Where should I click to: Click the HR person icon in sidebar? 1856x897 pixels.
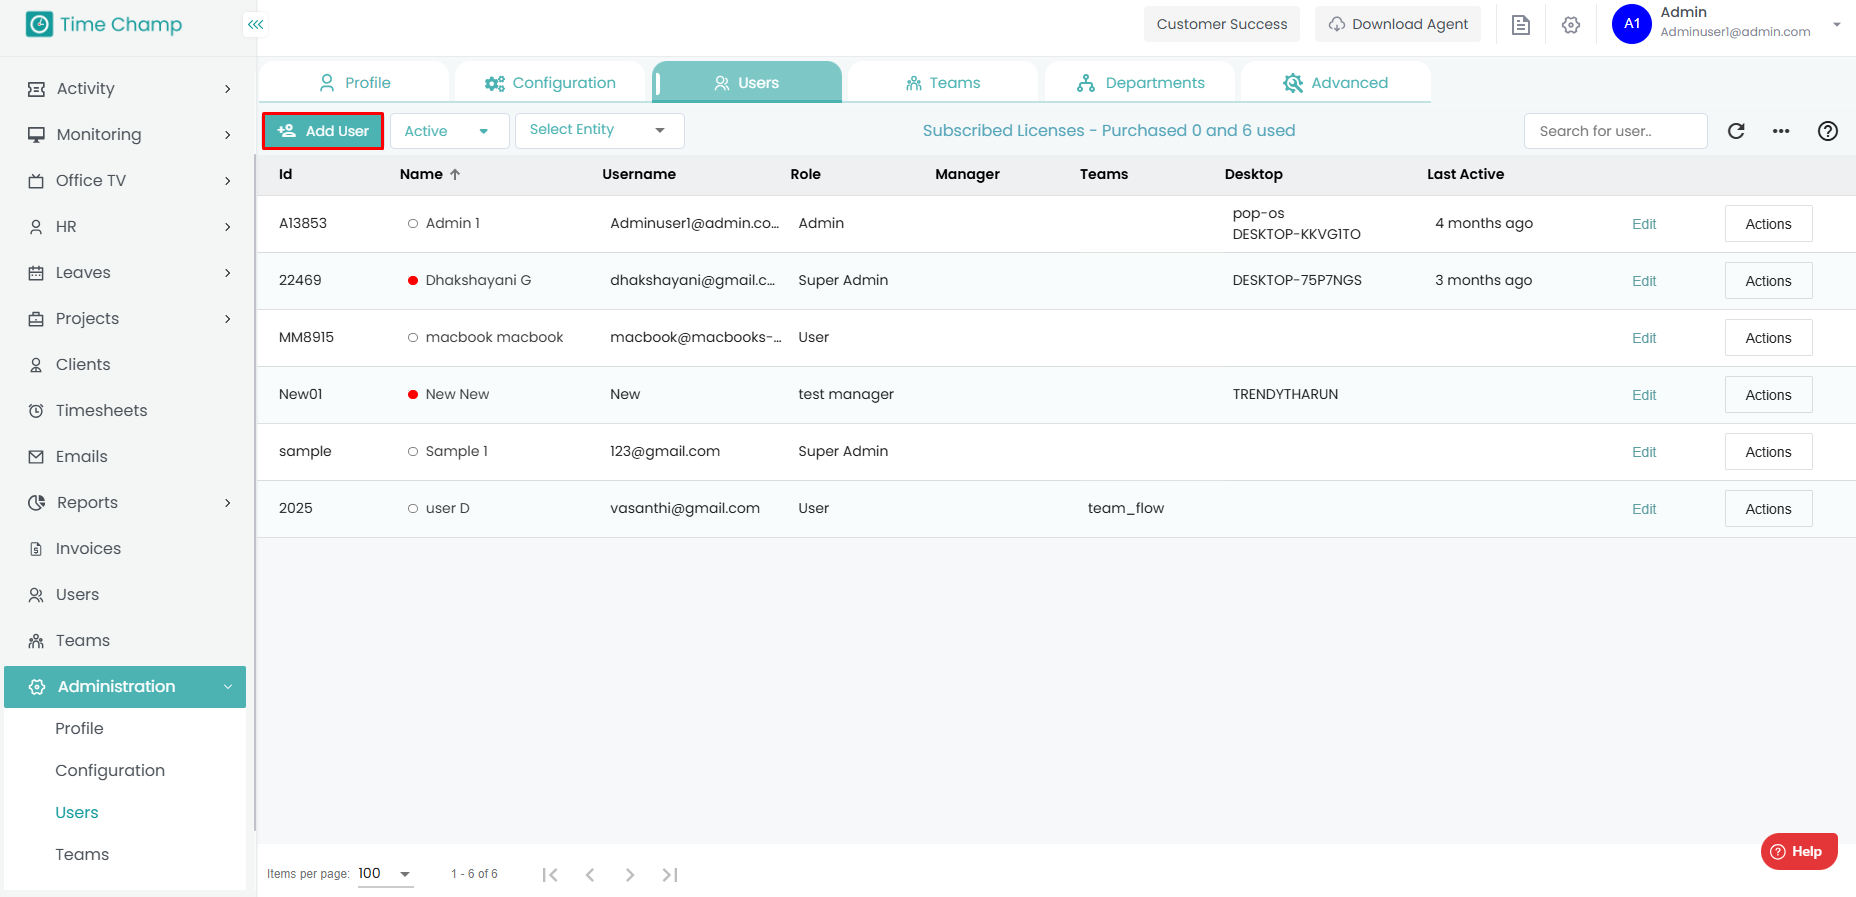pyautogui.click(x=36, y=227)
